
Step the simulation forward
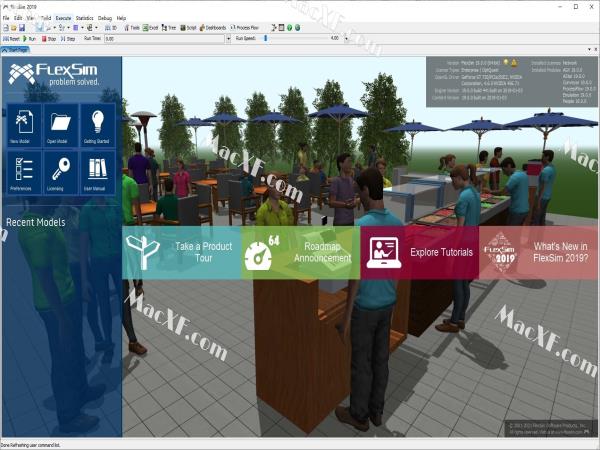68,39
